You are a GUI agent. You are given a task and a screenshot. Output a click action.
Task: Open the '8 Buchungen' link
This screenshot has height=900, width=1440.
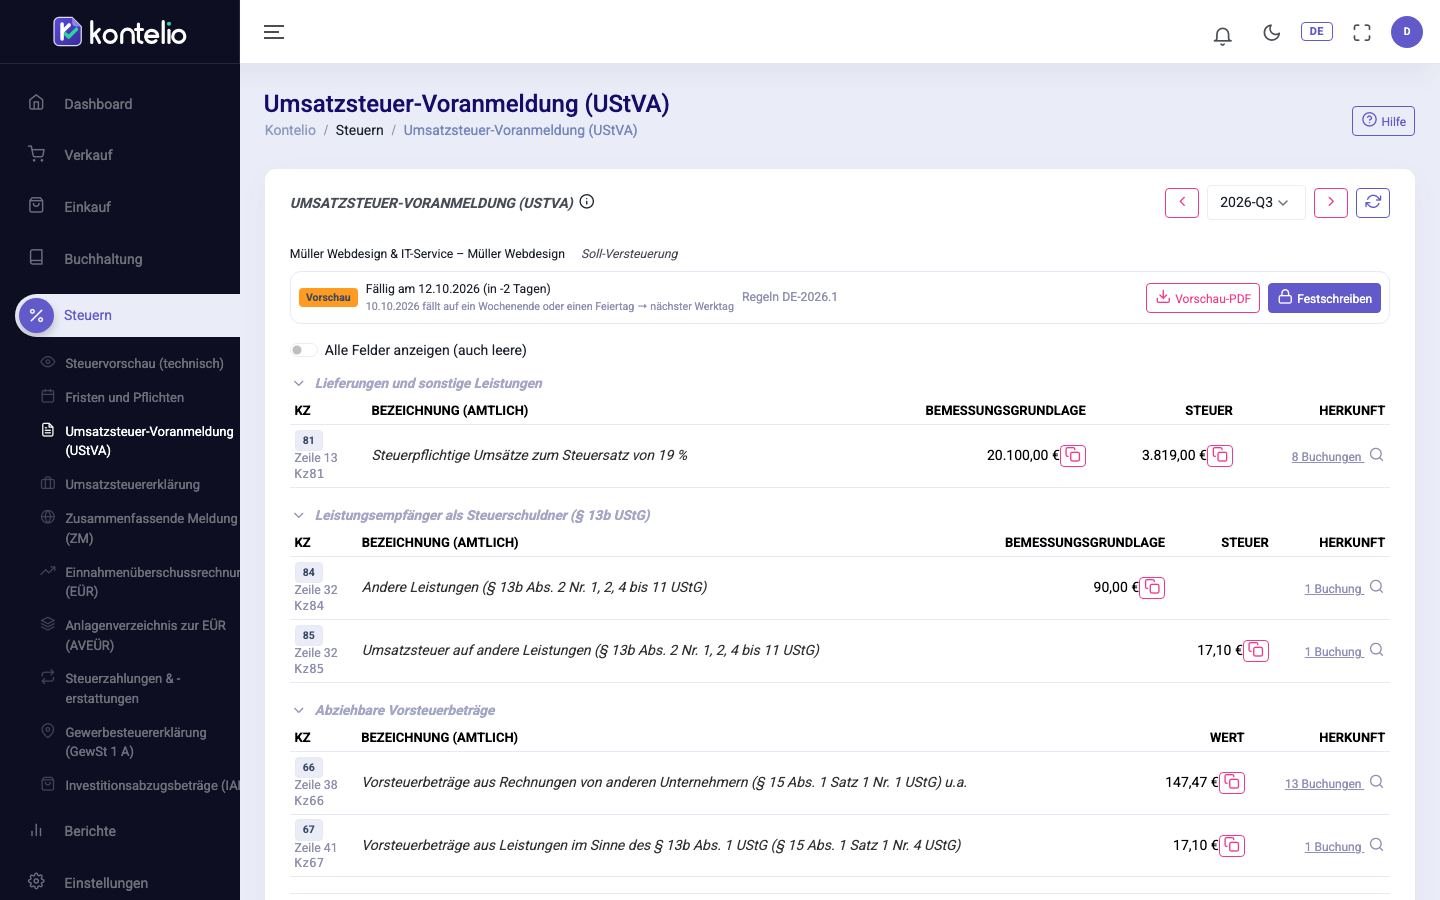pos(1327,457)
